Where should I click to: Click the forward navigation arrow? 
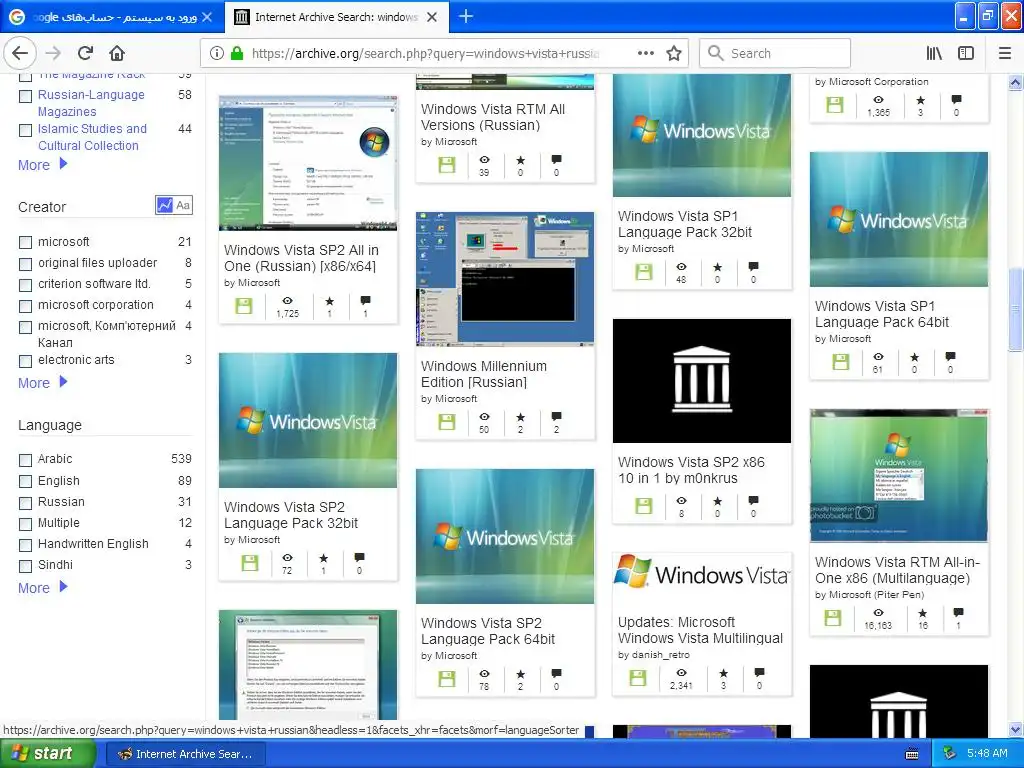[54, 53]
